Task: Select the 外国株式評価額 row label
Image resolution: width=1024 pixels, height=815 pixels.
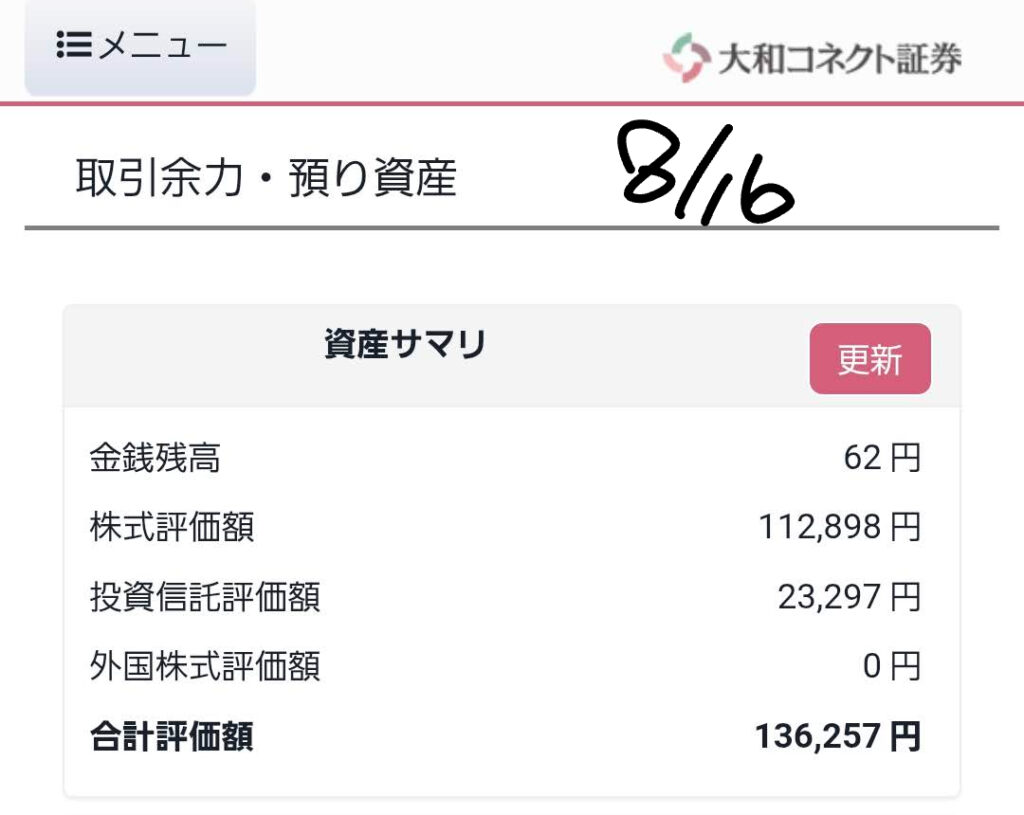Action: point(205,666)
